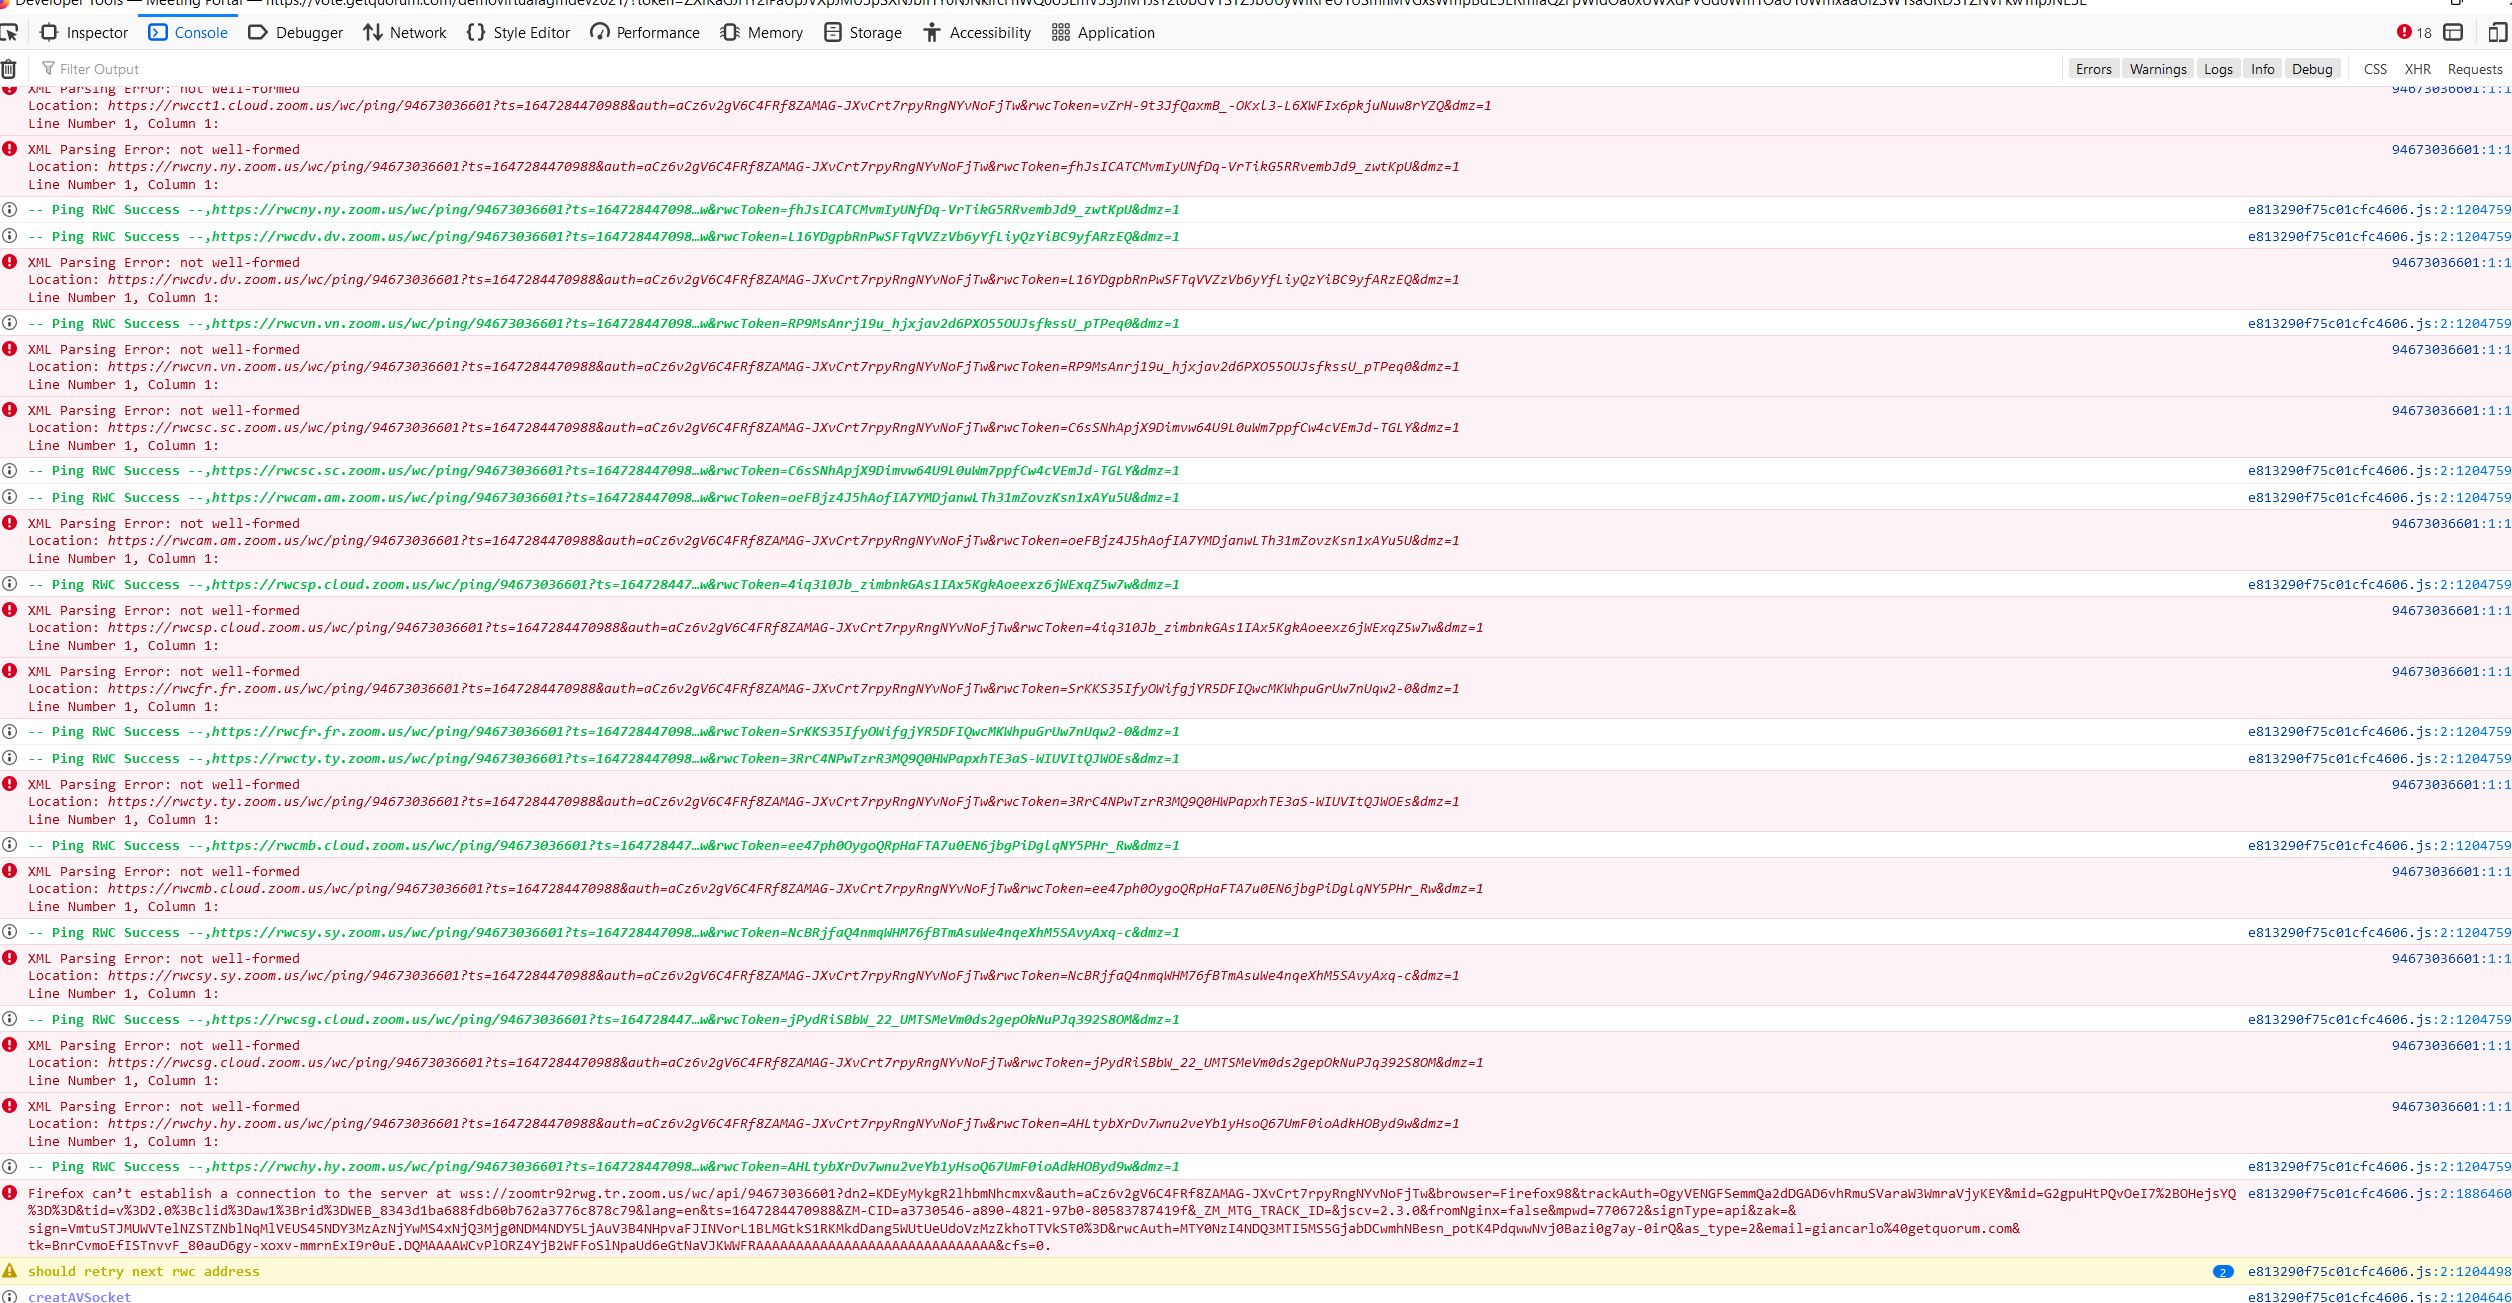Toggle the Debug filter
This screenshot has width=2512, height=1303.
coord(2311,69)
